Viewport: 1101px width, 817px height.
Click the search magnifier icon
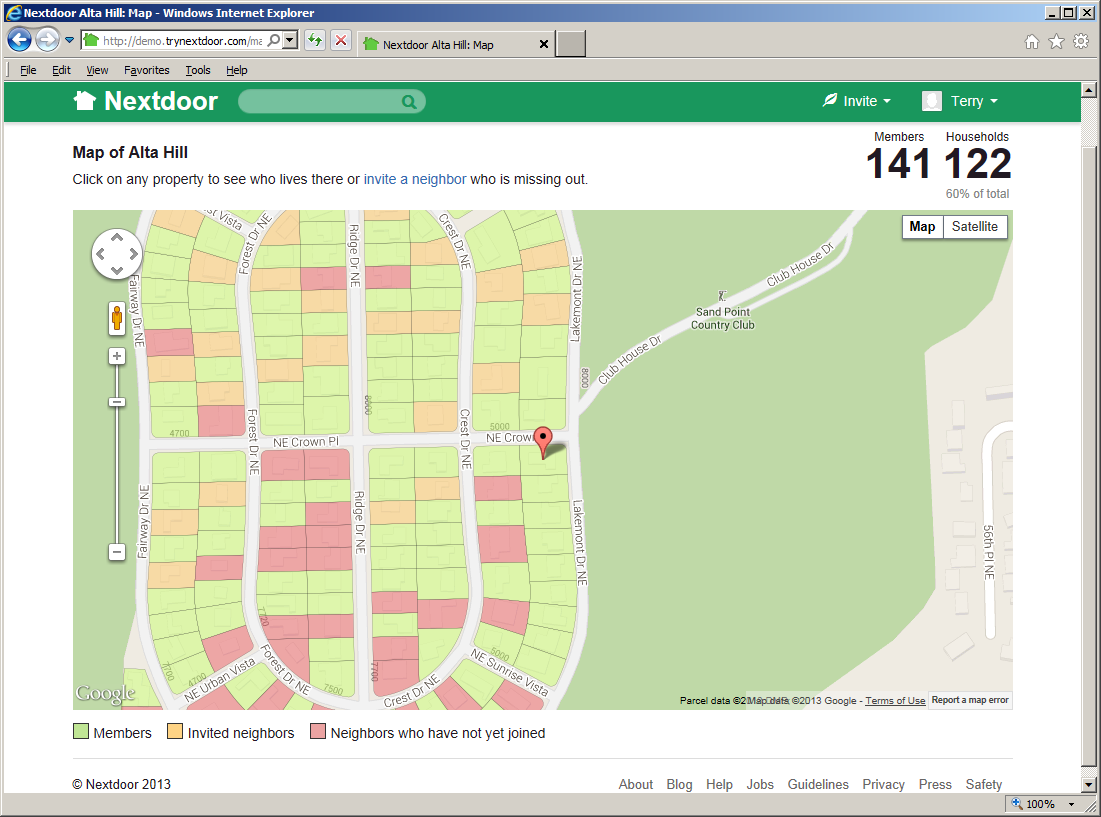pyautogui.click(x=408, y=101)
